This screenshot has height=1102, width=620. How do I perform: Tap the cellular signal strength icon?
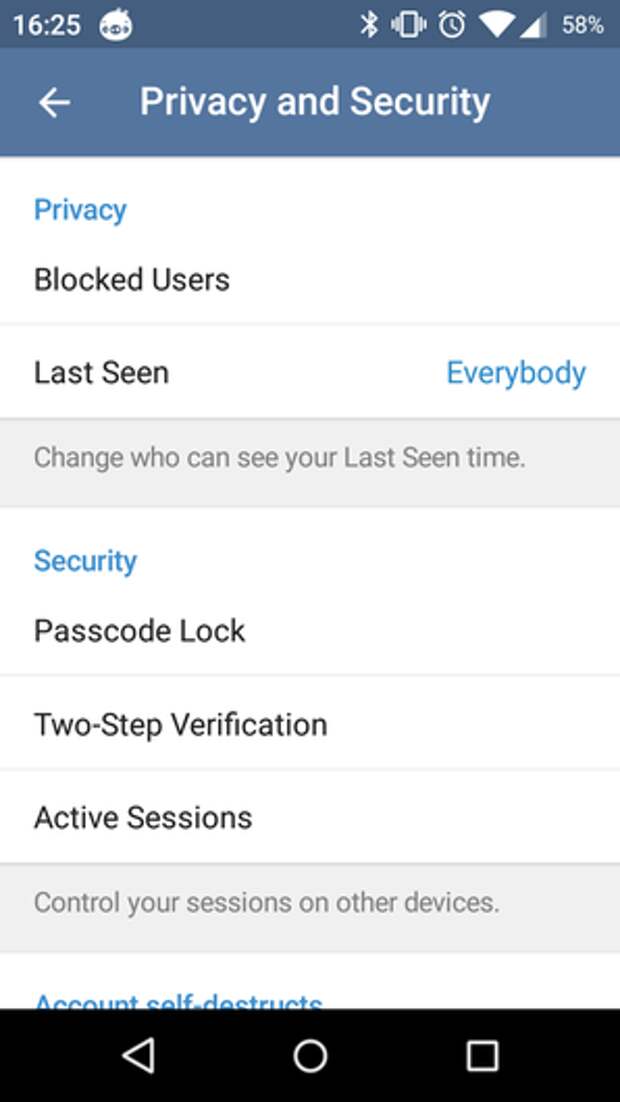534,26
